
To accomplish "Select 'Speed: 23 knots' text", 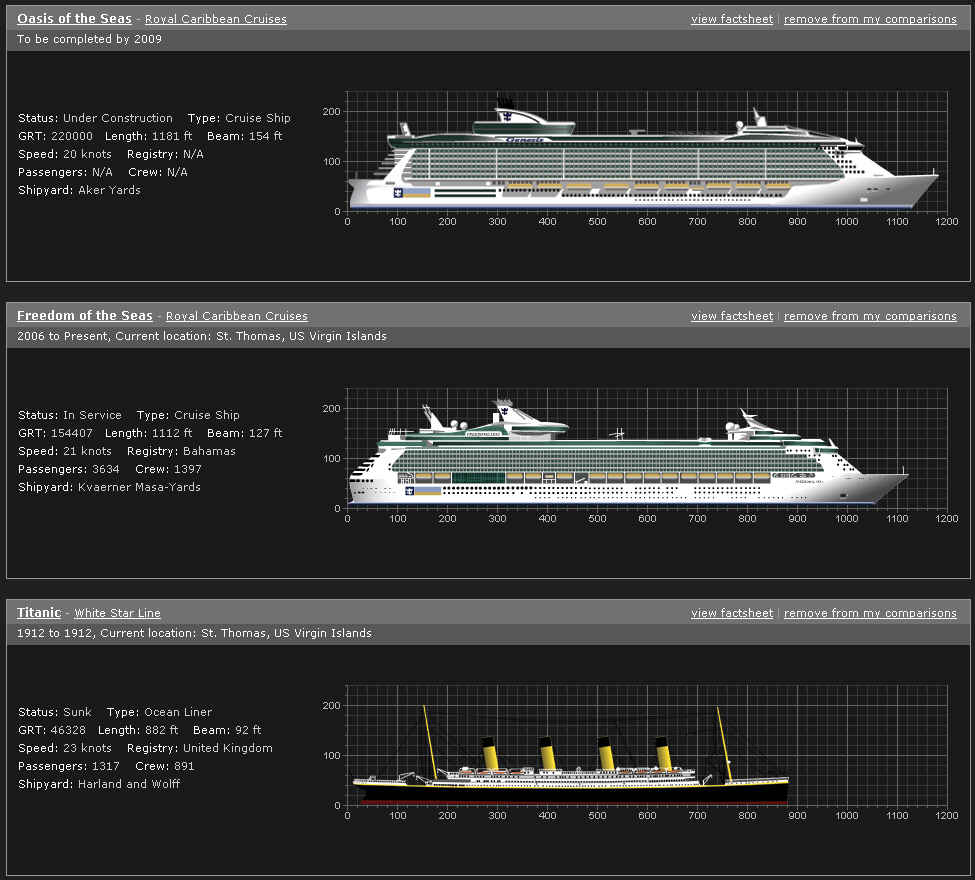I will (65, 748).
